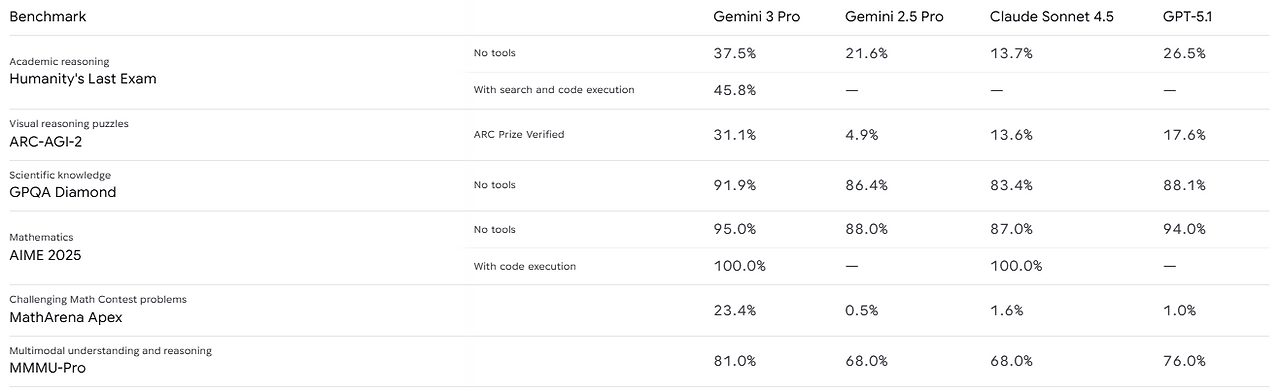Select the 23.4% MathArena Apex score
Image resolution: width=1280 pixels, height=391 pixels.
tap(734, 310)
